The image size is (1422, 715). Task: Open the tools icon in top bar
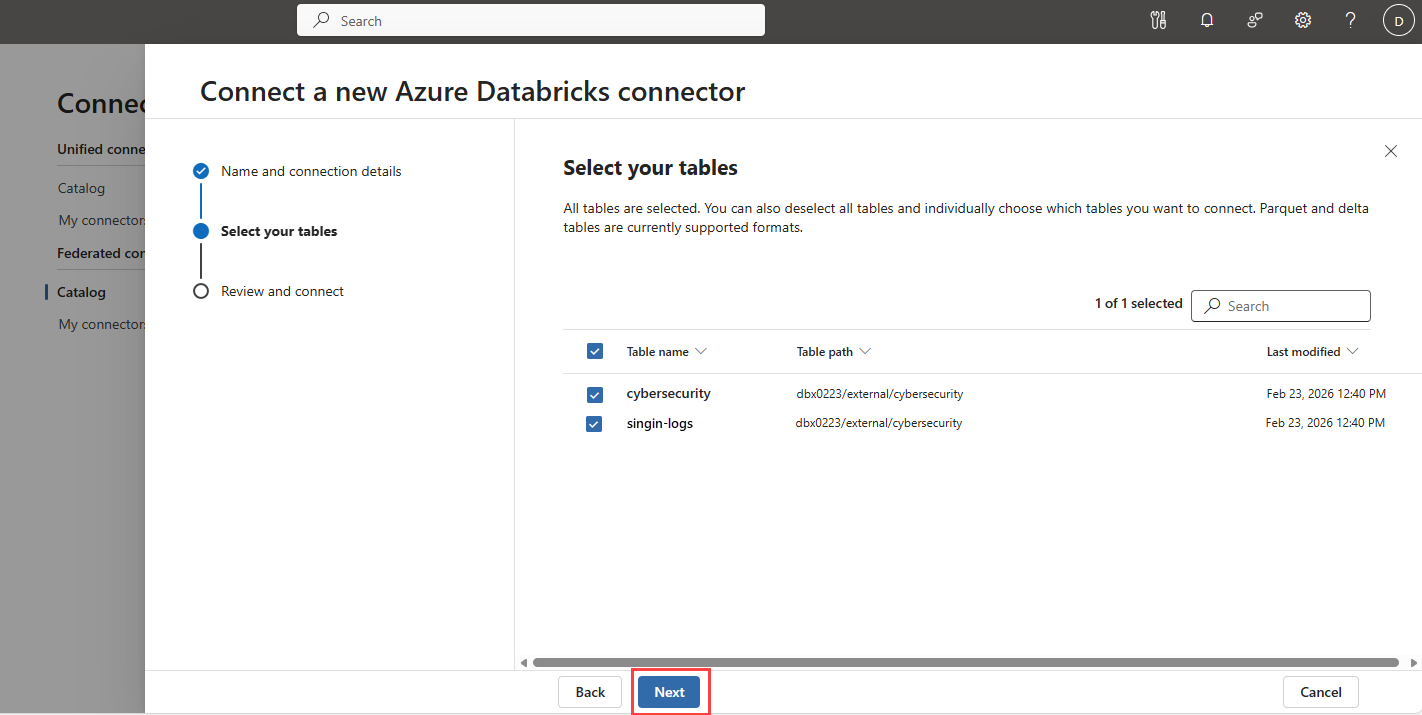[x=1159, y=20]
